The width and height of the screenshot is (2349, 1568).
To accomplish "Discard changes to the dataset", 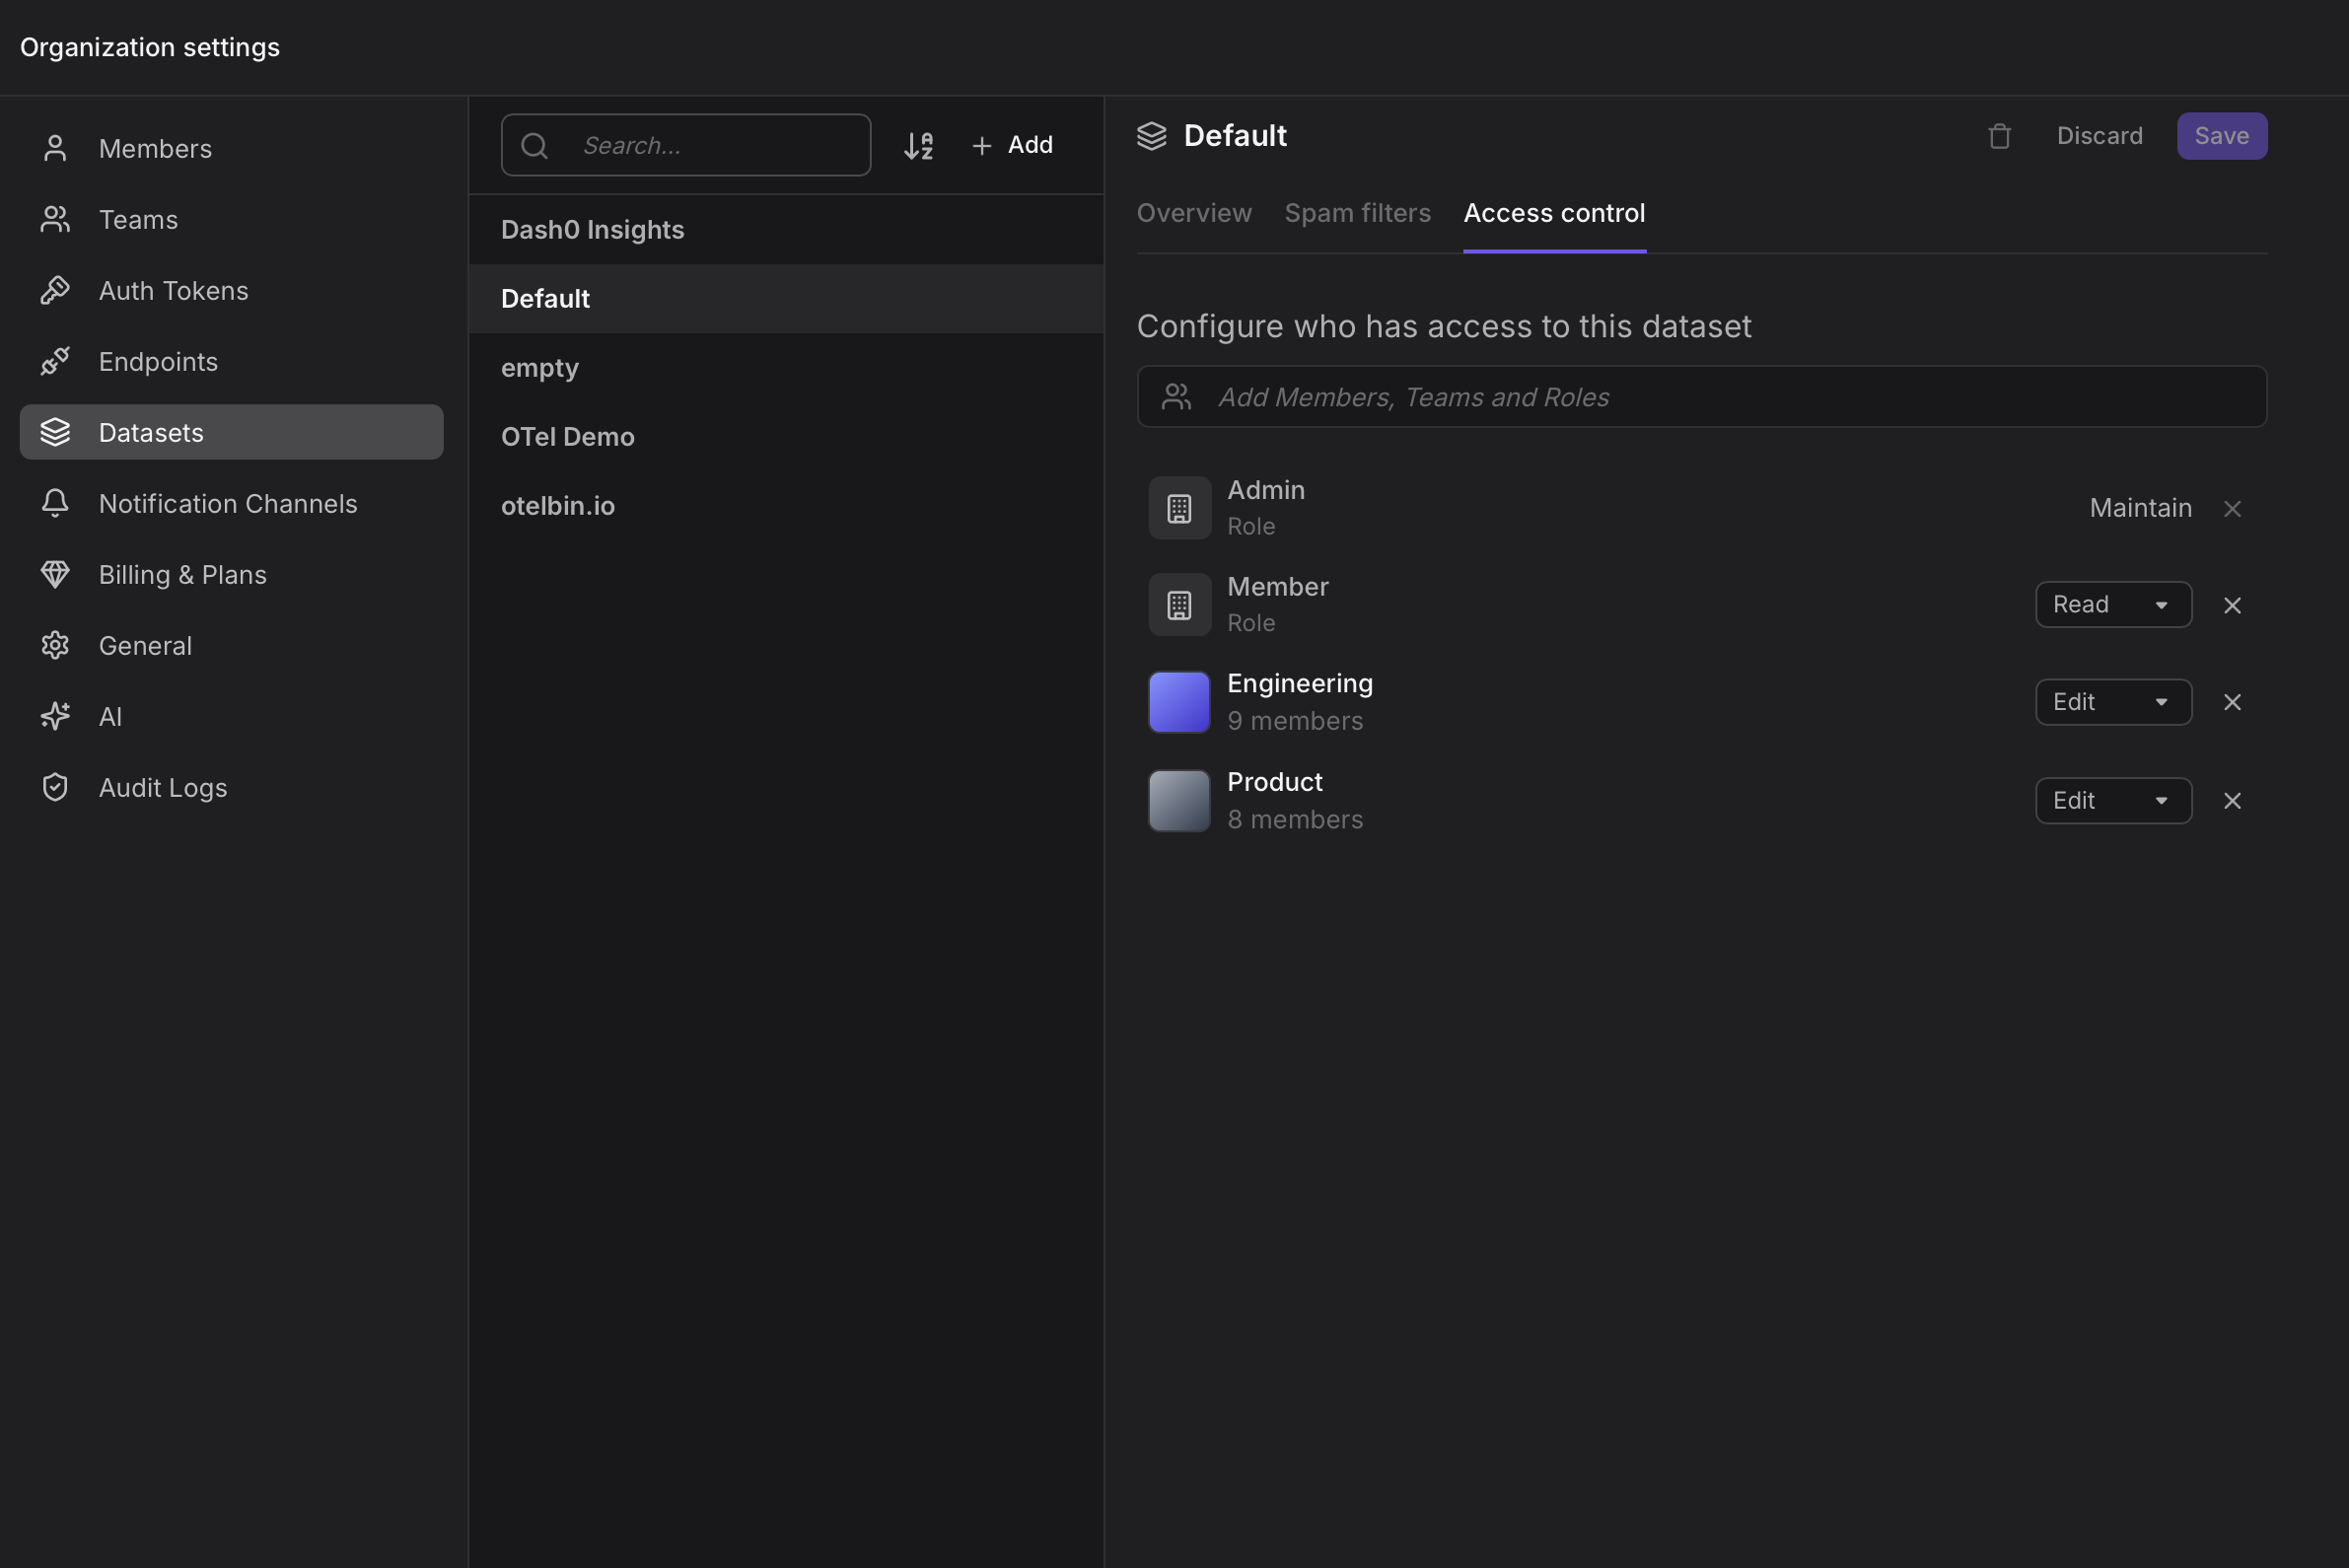I will coord(2099,136).
